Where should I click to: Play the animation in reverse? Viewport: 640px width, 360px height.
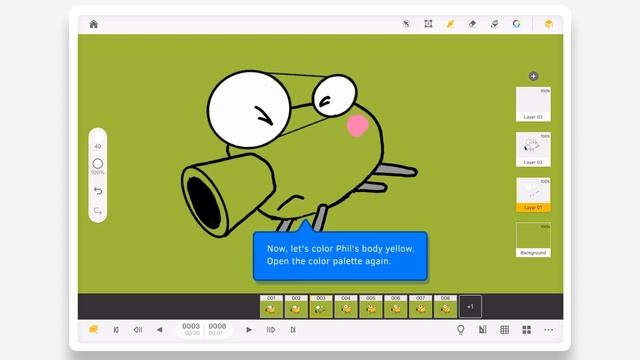(x=160, y=330)
